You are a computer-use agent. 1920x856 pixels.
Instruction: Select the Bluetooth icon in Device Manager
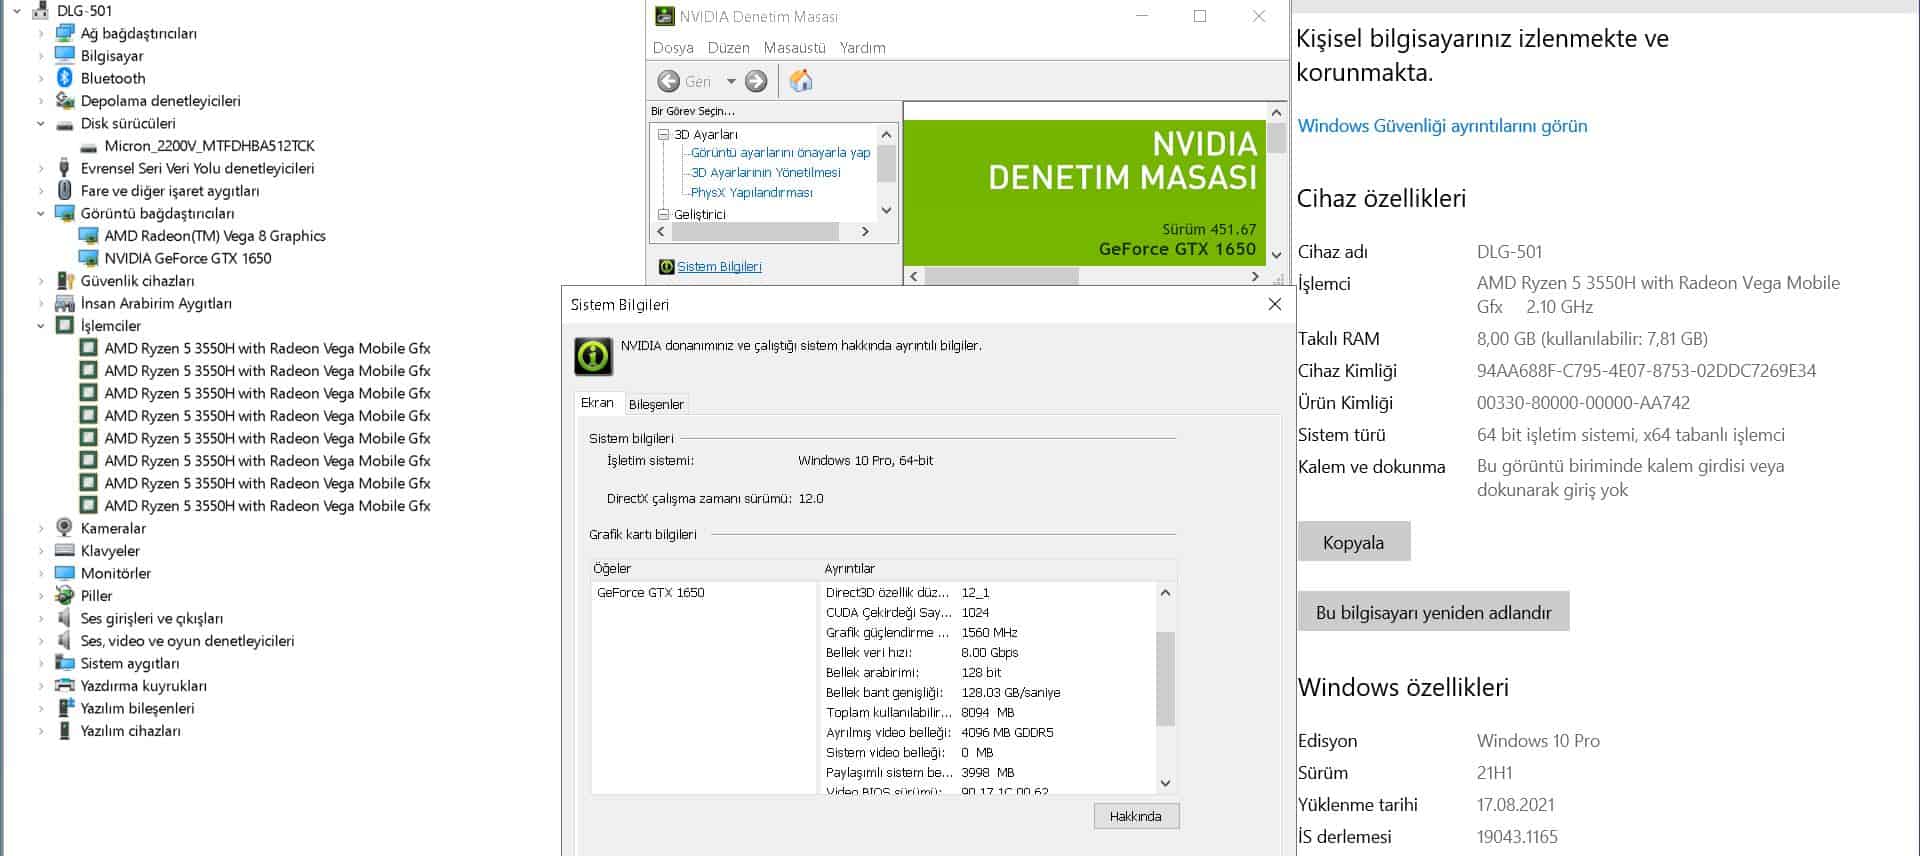[65, 78]
